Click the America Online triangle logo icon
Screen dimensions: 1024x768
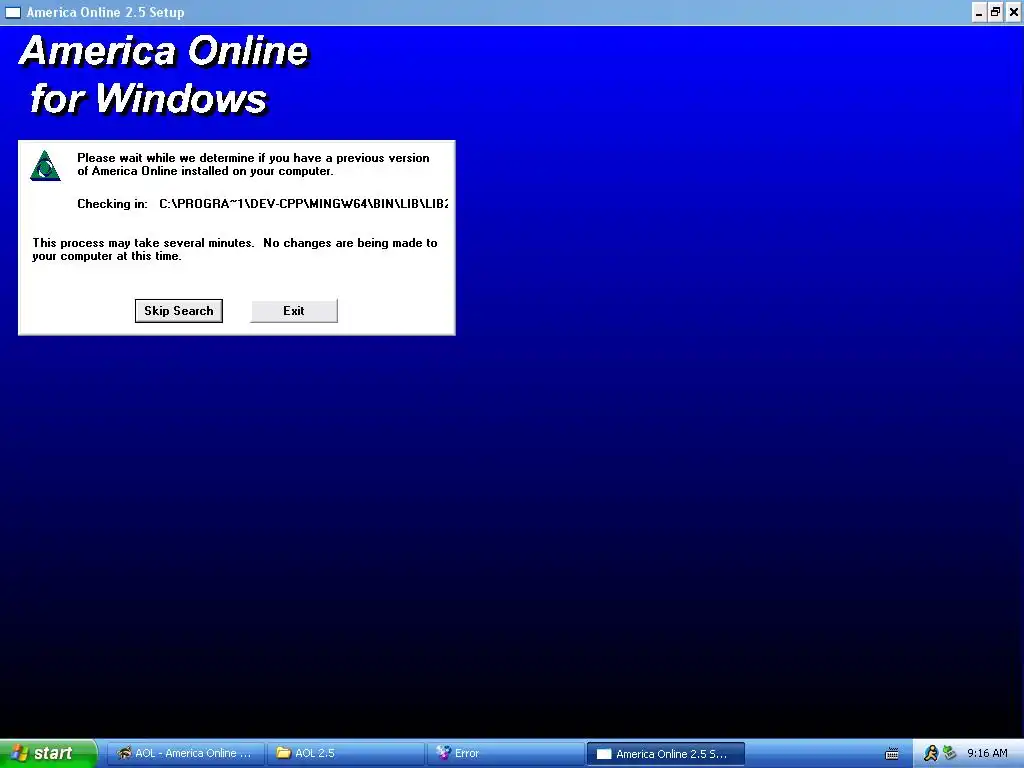click(x=45, y=166)
